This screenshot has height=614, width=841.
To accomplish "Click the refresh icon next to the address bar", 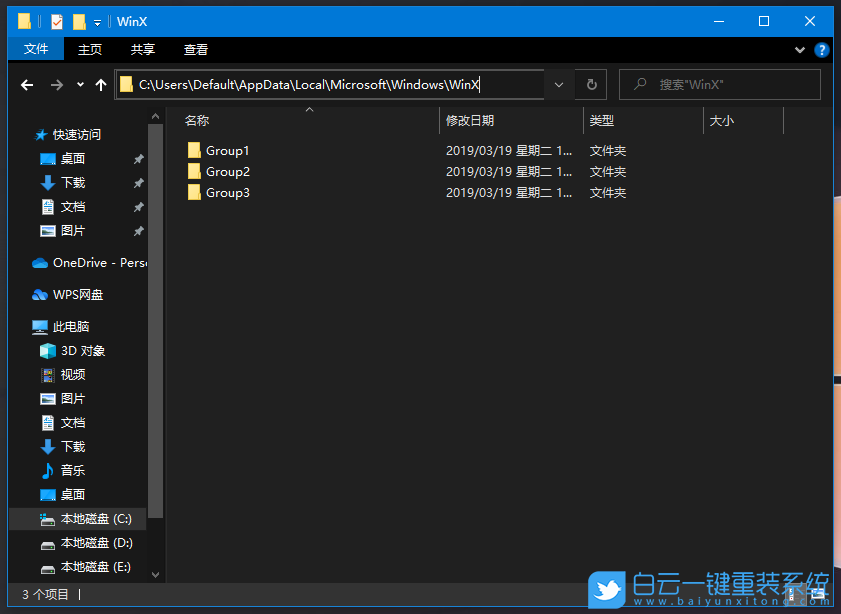I will (590, 84).
